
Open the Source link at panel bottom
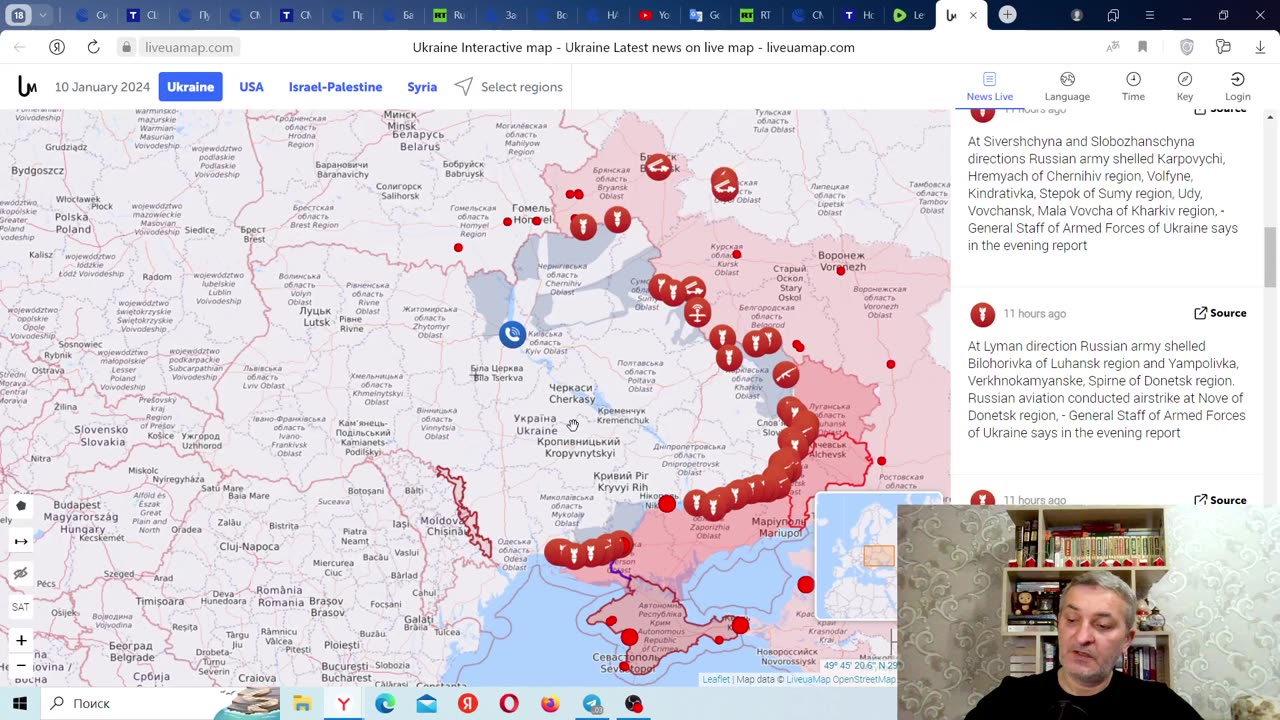(x=1220, y=500)
